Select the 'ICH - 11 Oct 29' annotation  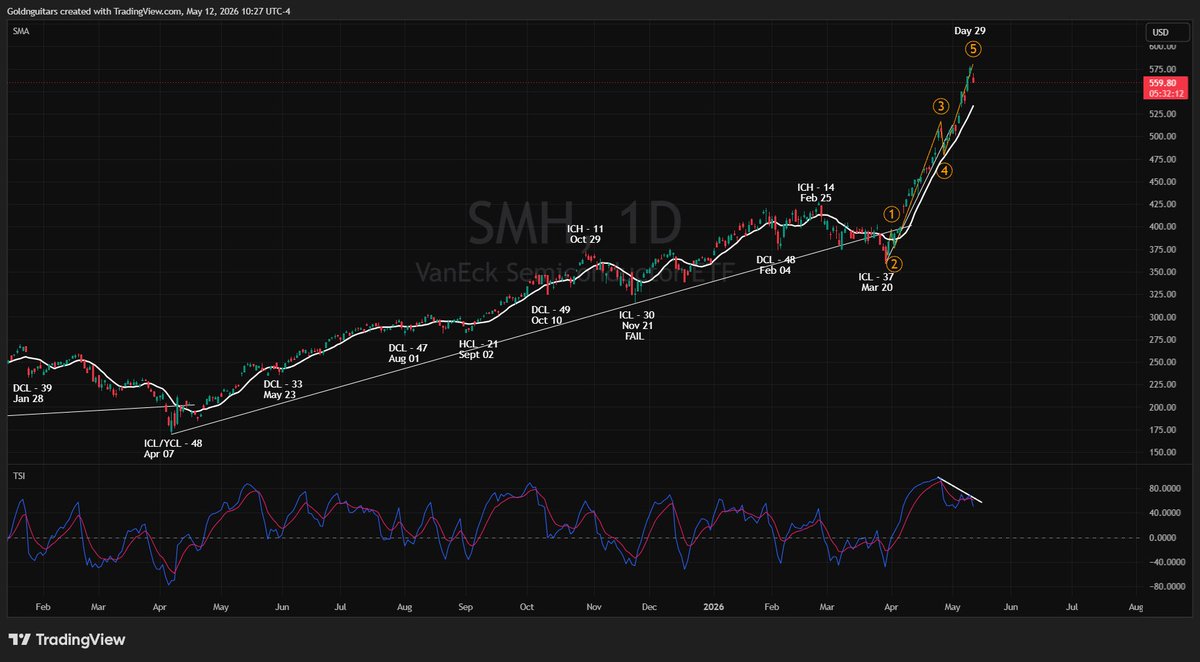pos(583,235)
